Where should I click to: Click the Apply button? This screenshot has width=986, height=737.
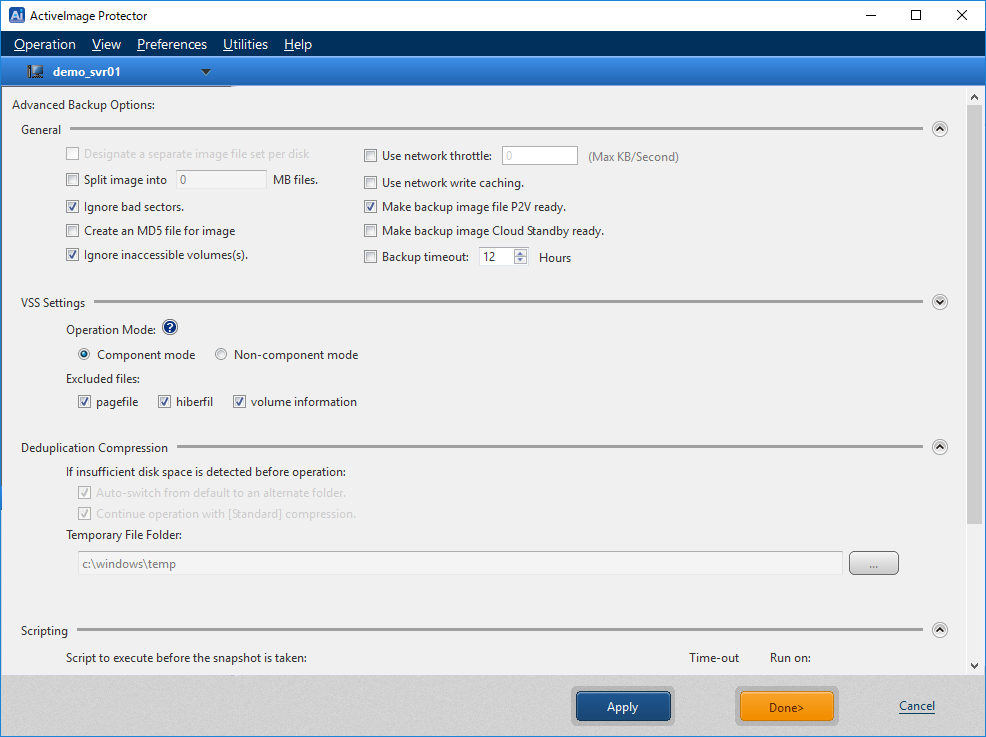pyautogui.click(x=623, y=706)
